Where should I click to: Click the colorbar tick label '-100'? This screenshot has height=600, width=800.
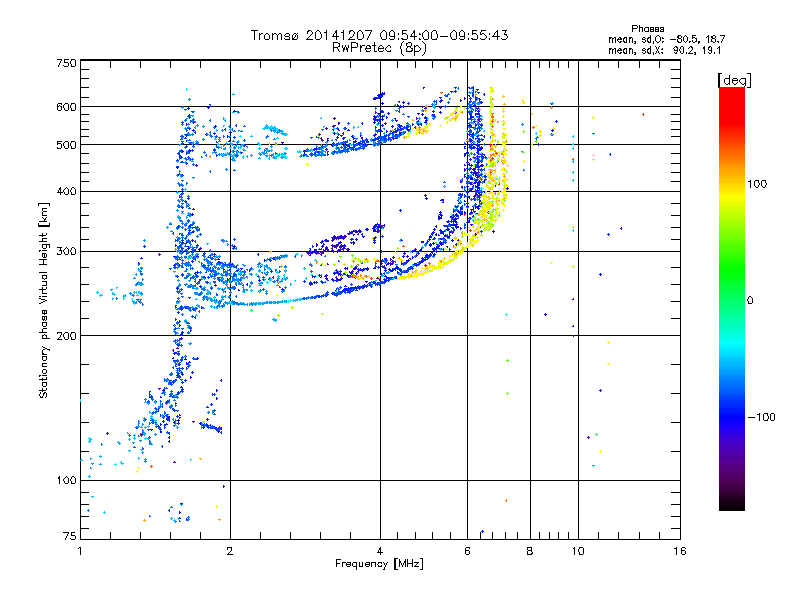pyautogui.click(x=761, y=417)
